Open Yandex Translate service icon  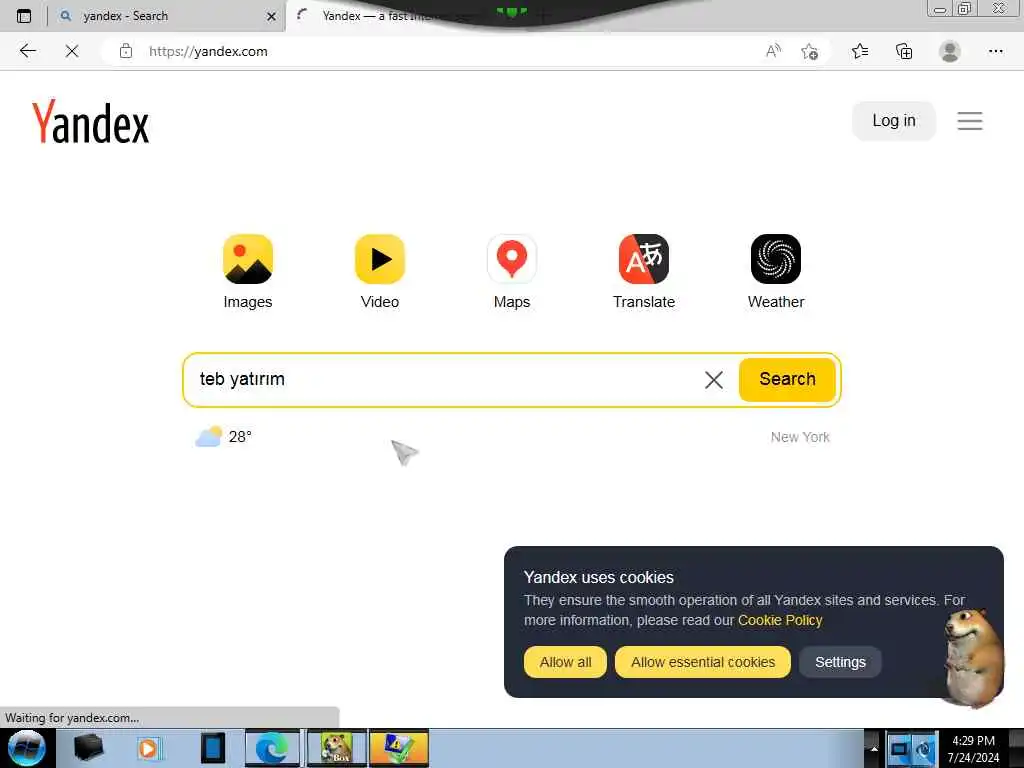coord(643,259)
